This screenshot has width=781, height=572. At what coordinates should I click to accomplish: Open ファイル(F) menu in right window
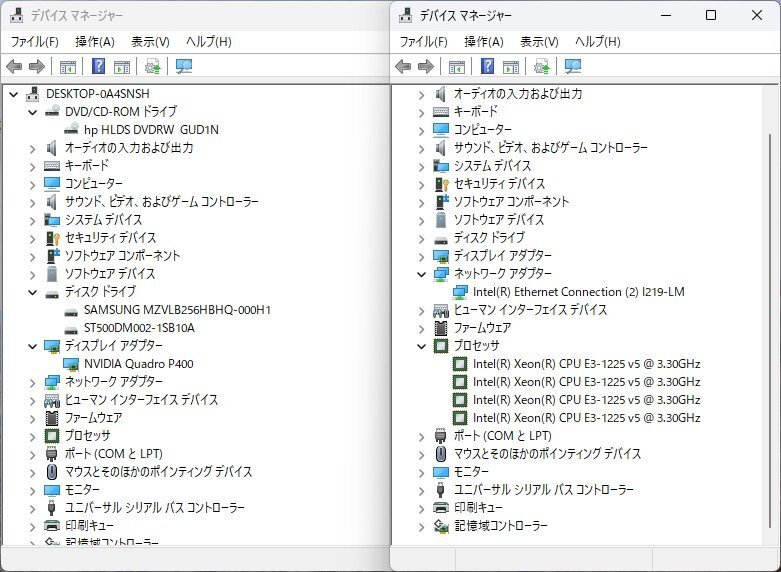423,42
